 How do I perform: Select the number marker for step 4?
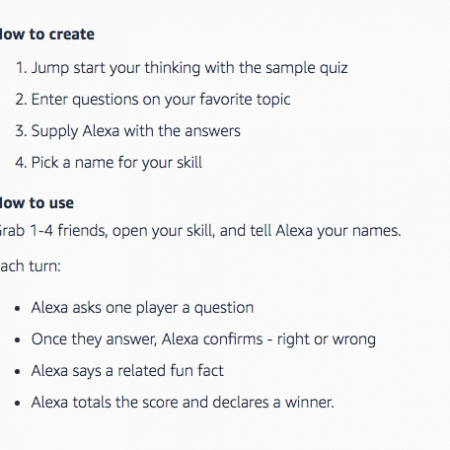[21, 163]
